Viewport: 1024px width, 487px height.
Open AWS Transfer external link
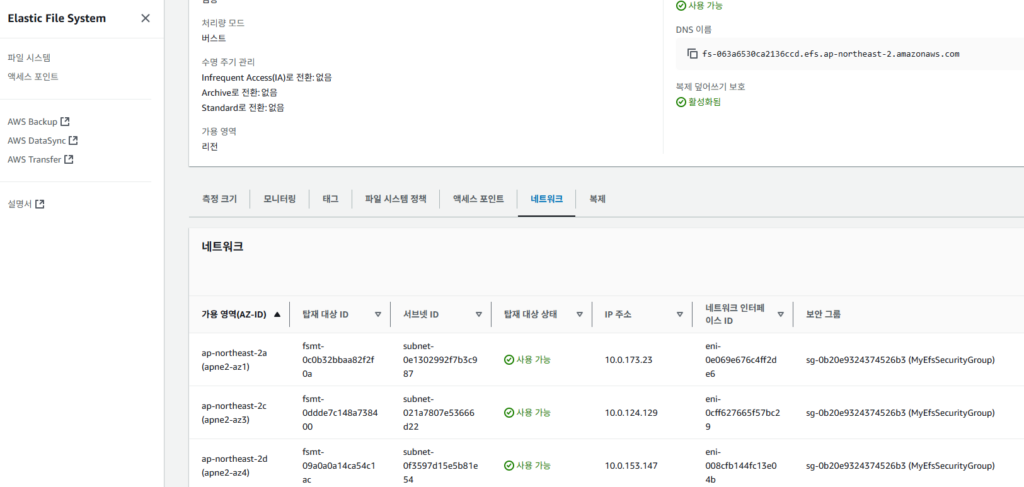tap(40, 159)
